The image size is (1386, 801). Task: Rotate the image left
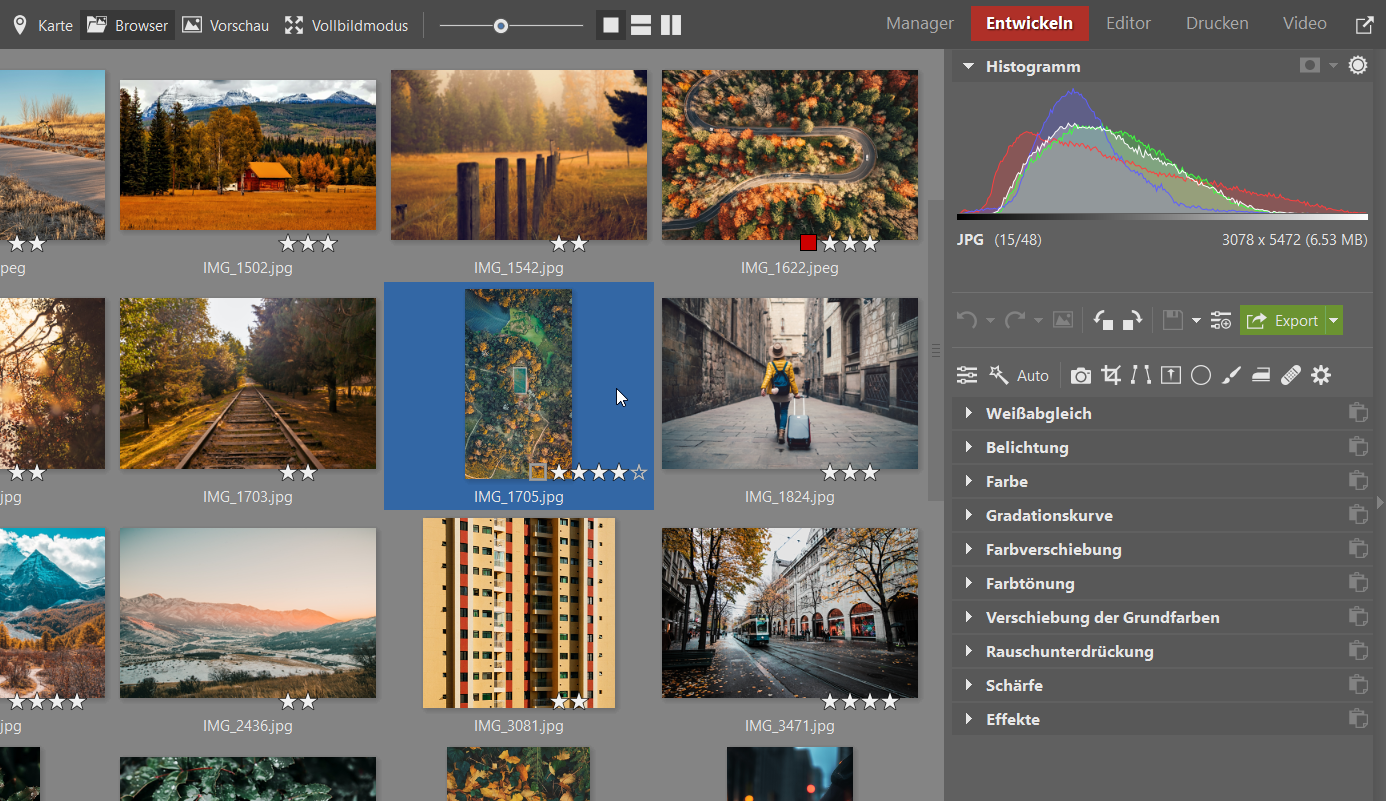click(1103, 321)
